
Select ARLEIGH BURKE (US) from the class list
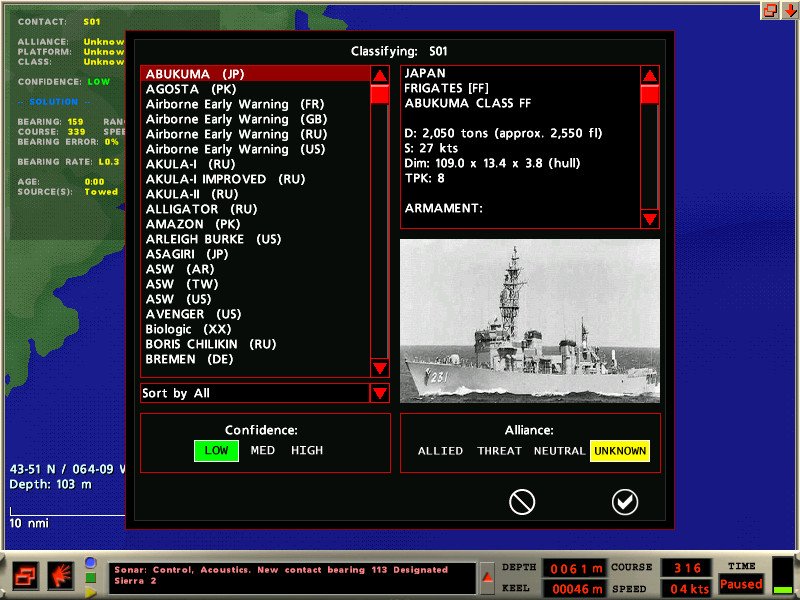(214, 238)
